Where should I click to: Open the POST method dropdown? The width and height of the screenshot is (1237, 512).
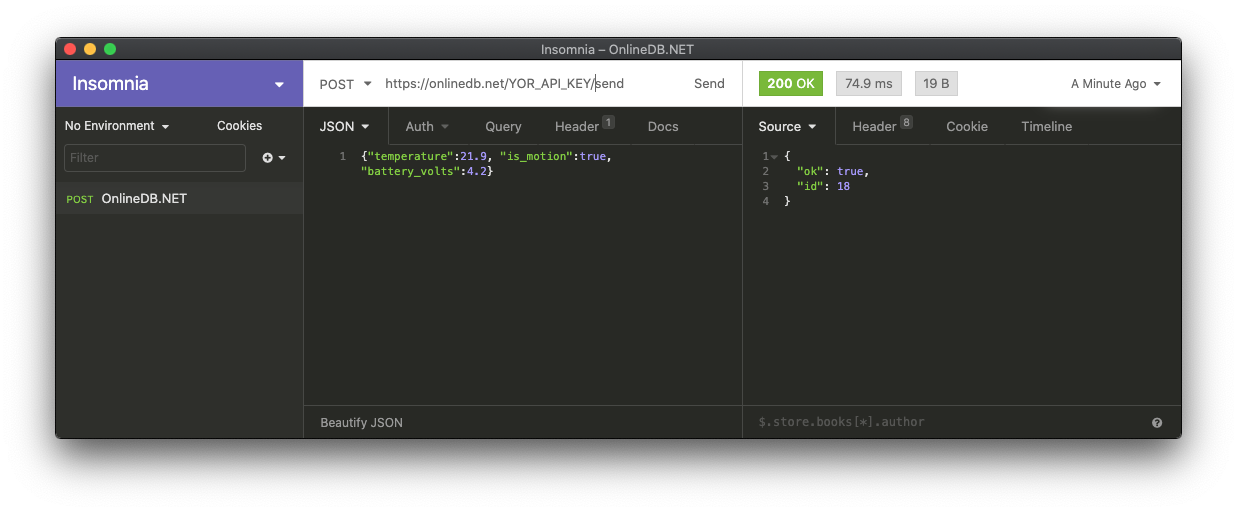[x=345, y=84]
